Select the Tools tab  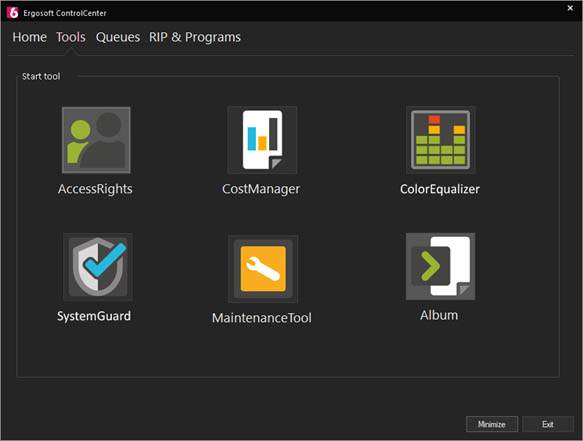(x=71, y=37)
